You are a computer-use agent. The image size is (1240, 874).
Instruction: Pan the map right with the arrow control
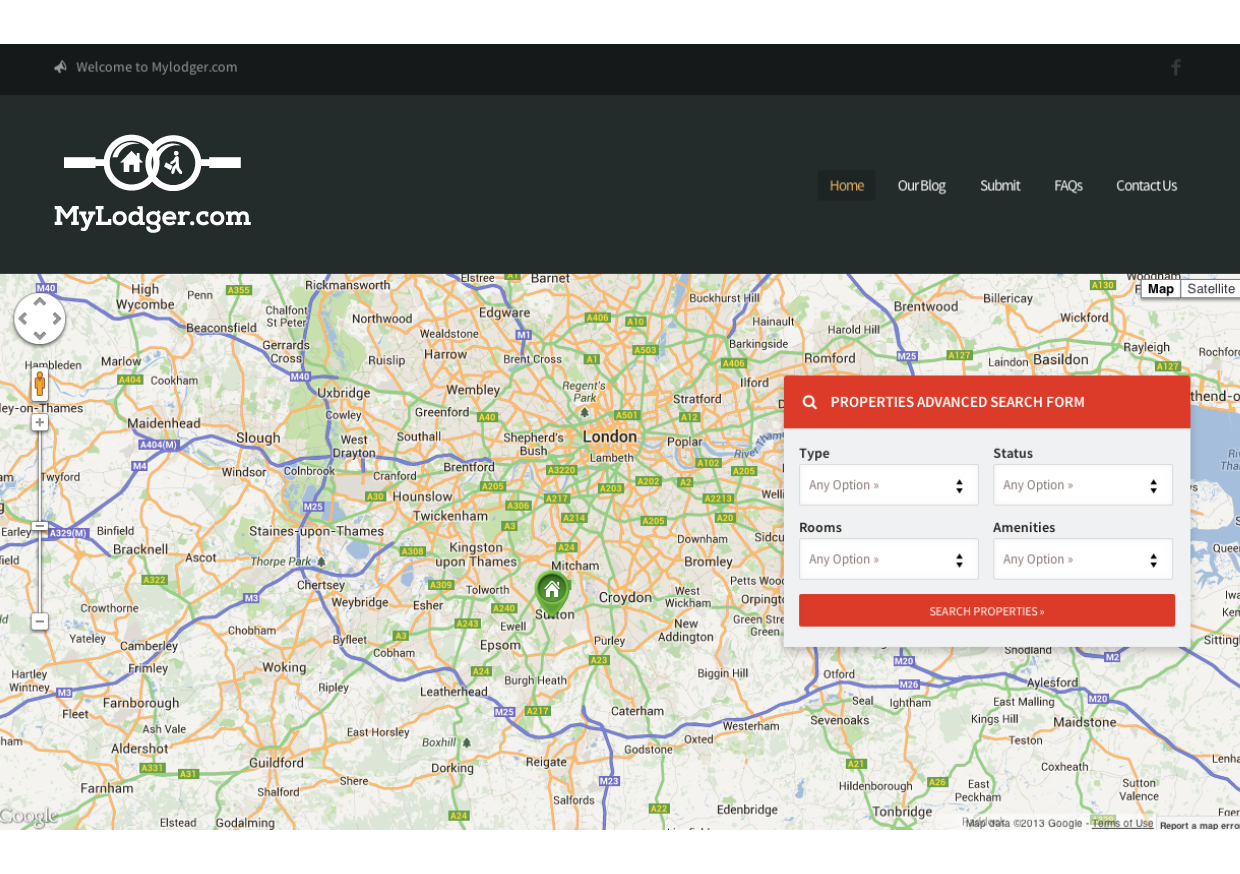pos(58,319)
